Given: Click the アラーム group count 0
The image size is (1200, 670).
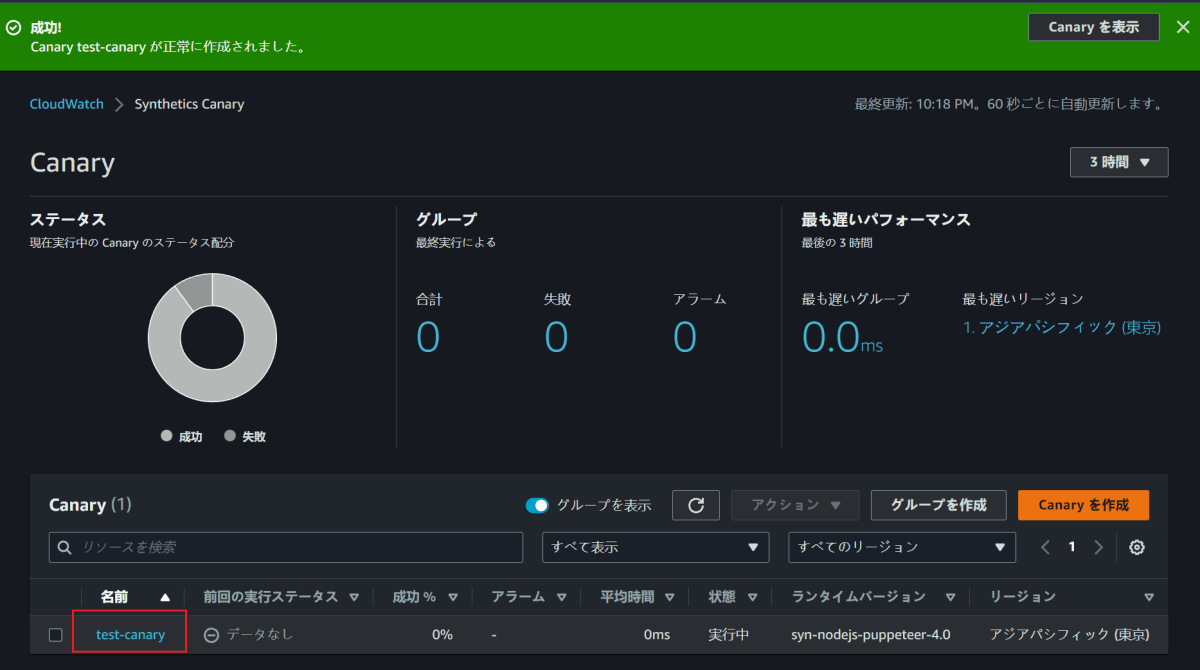Looking at the screenshot, I should (685, 337).
